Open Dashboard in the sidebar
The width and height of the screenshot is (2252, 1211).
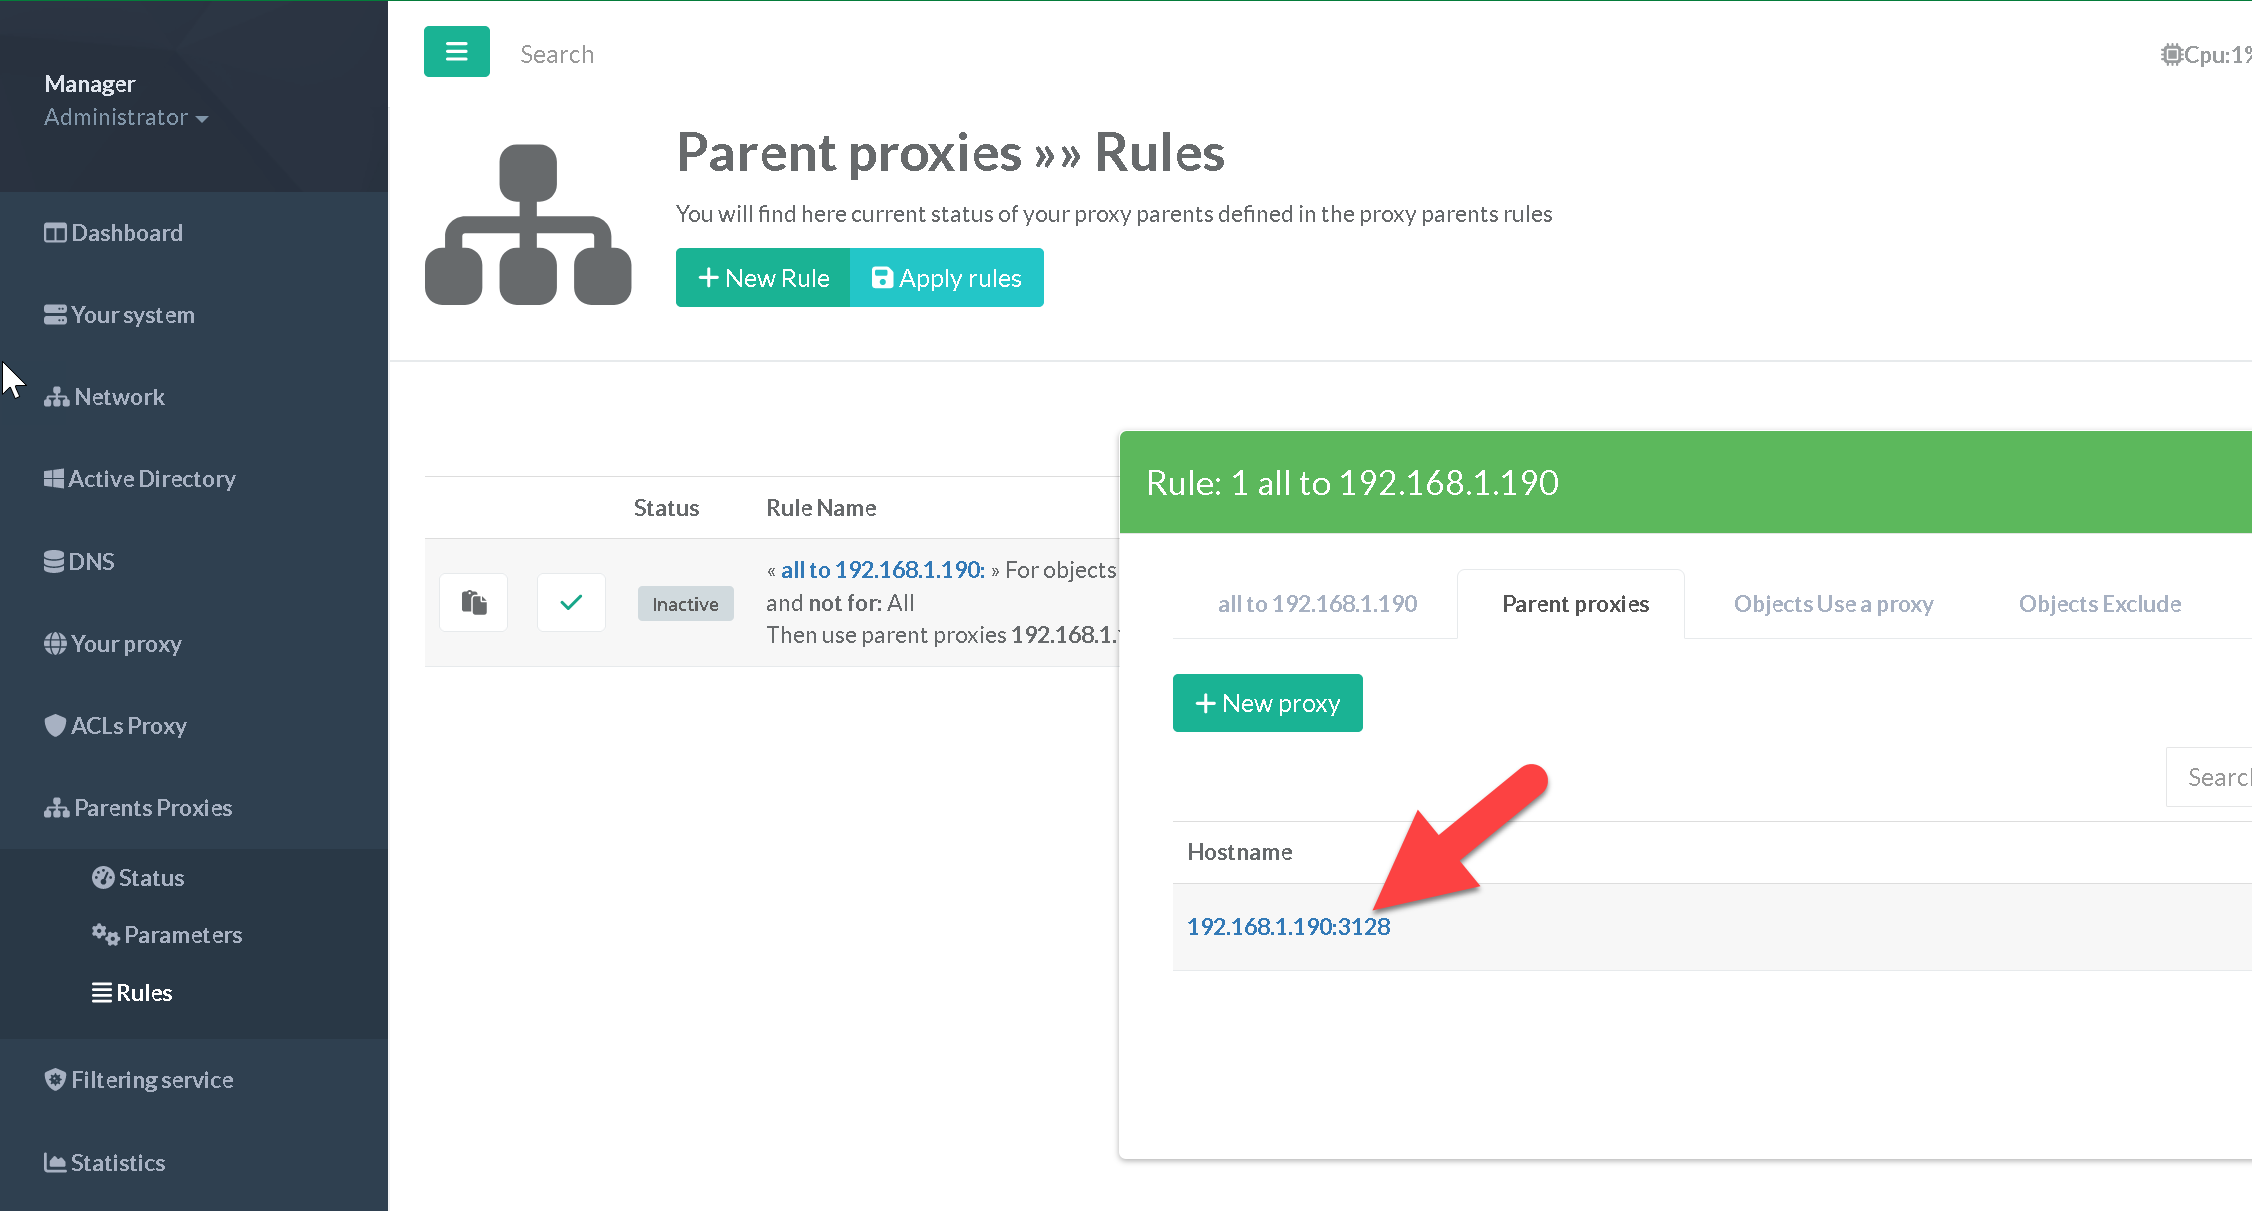coord(113,233)
